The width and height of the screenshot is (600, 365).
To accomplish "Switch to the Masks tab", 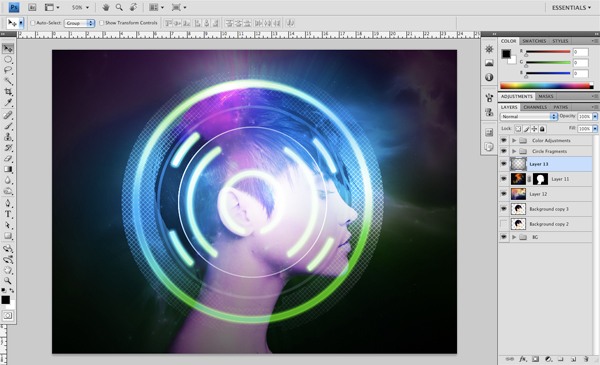I will tap(546, 96).
